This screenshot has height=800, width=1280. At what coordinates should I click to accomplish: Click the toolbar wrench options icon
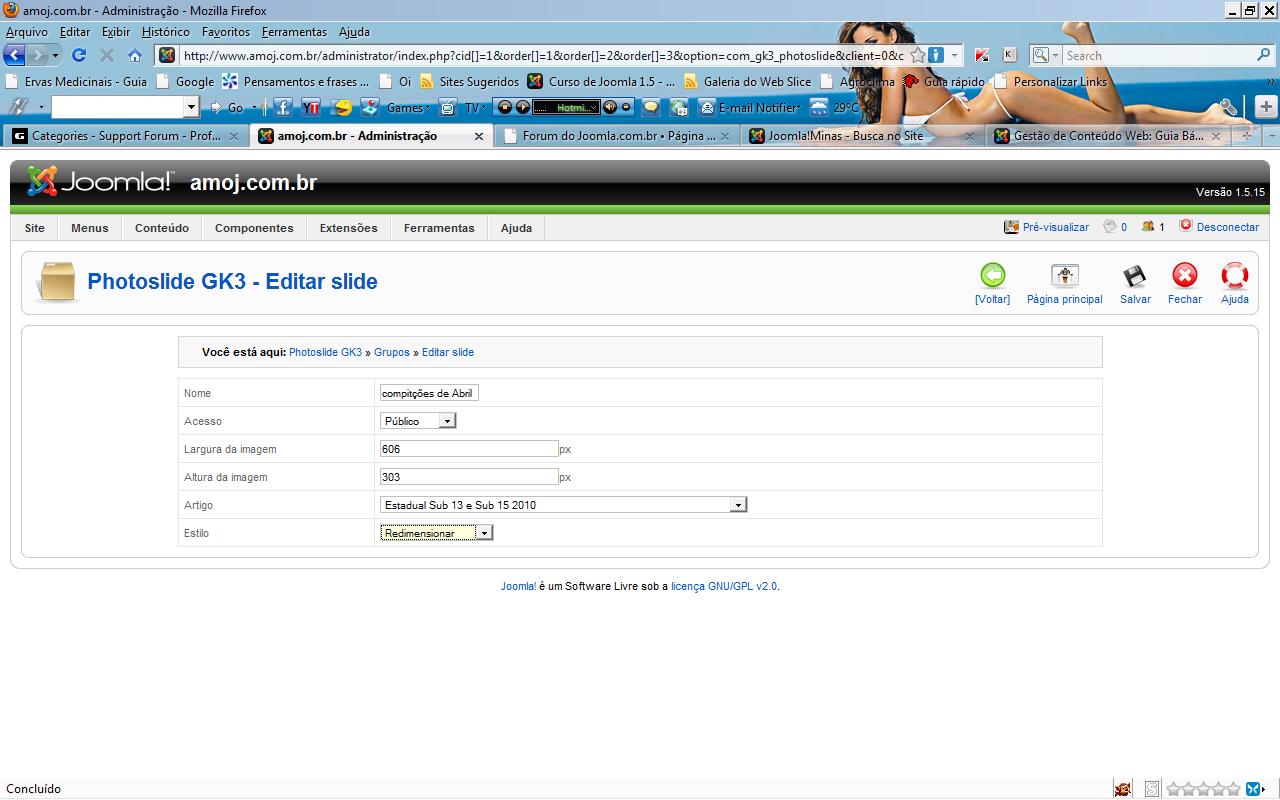coord(1229,107)
